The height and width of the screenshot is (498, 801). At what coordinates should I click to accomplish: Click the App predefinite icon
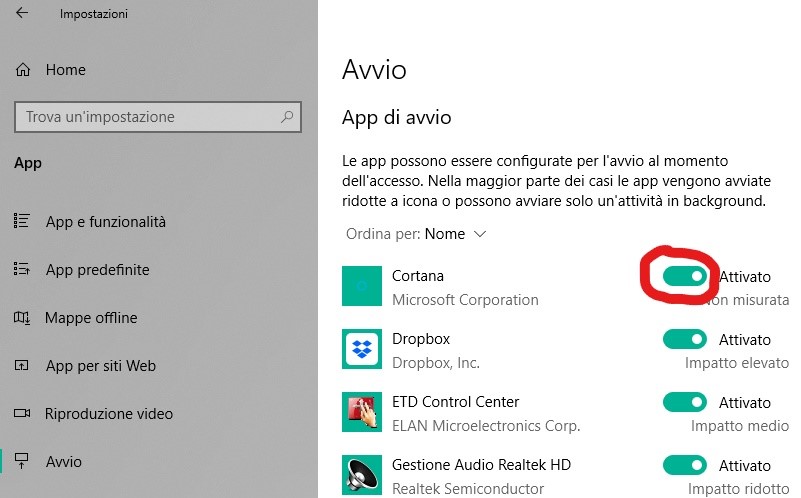pos(21,269)
